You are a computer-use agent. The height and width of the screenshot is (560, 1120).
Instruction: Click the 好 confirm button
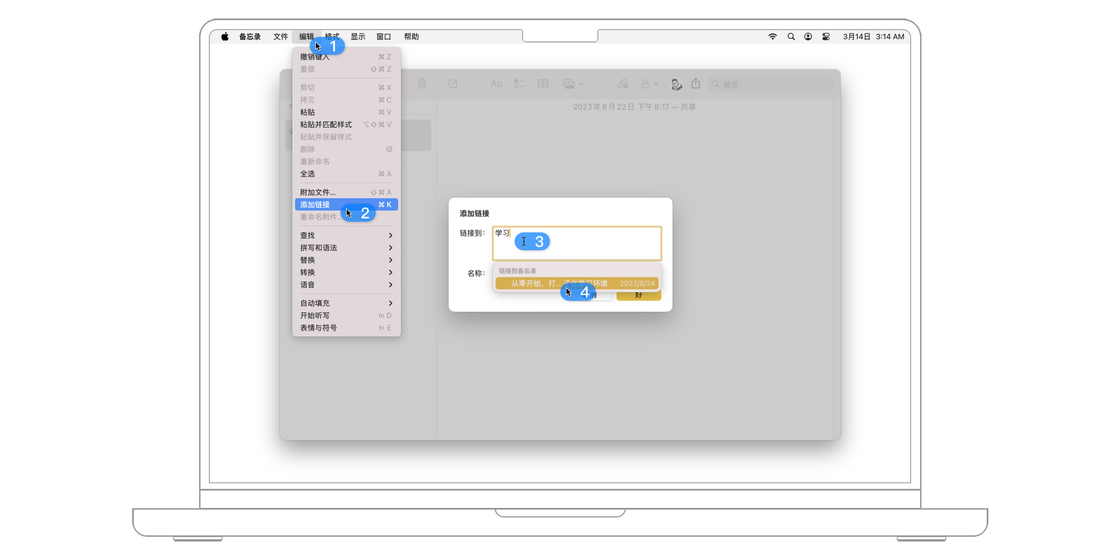coord(638,295)
